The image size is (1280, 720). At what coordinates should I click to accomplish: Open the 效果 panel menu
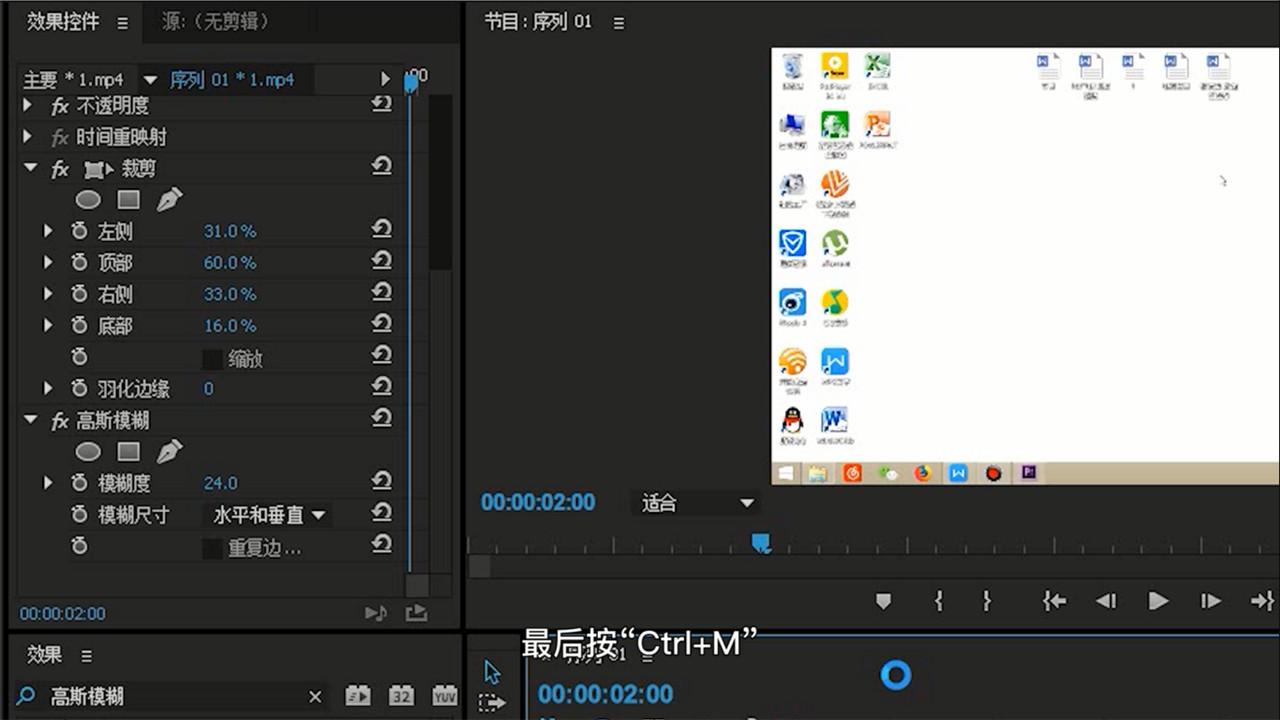pos(86,656)
